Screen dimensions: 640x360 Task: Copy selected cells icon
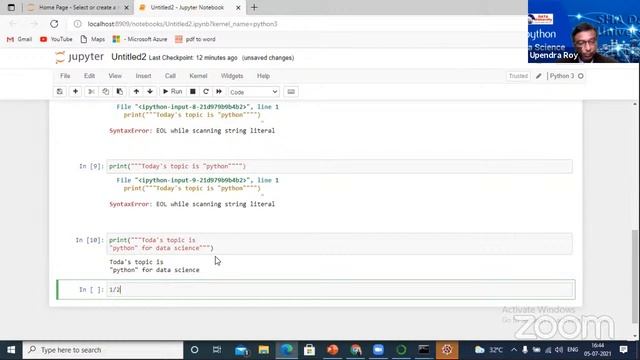pyautogui.click(x=105, y=91)
